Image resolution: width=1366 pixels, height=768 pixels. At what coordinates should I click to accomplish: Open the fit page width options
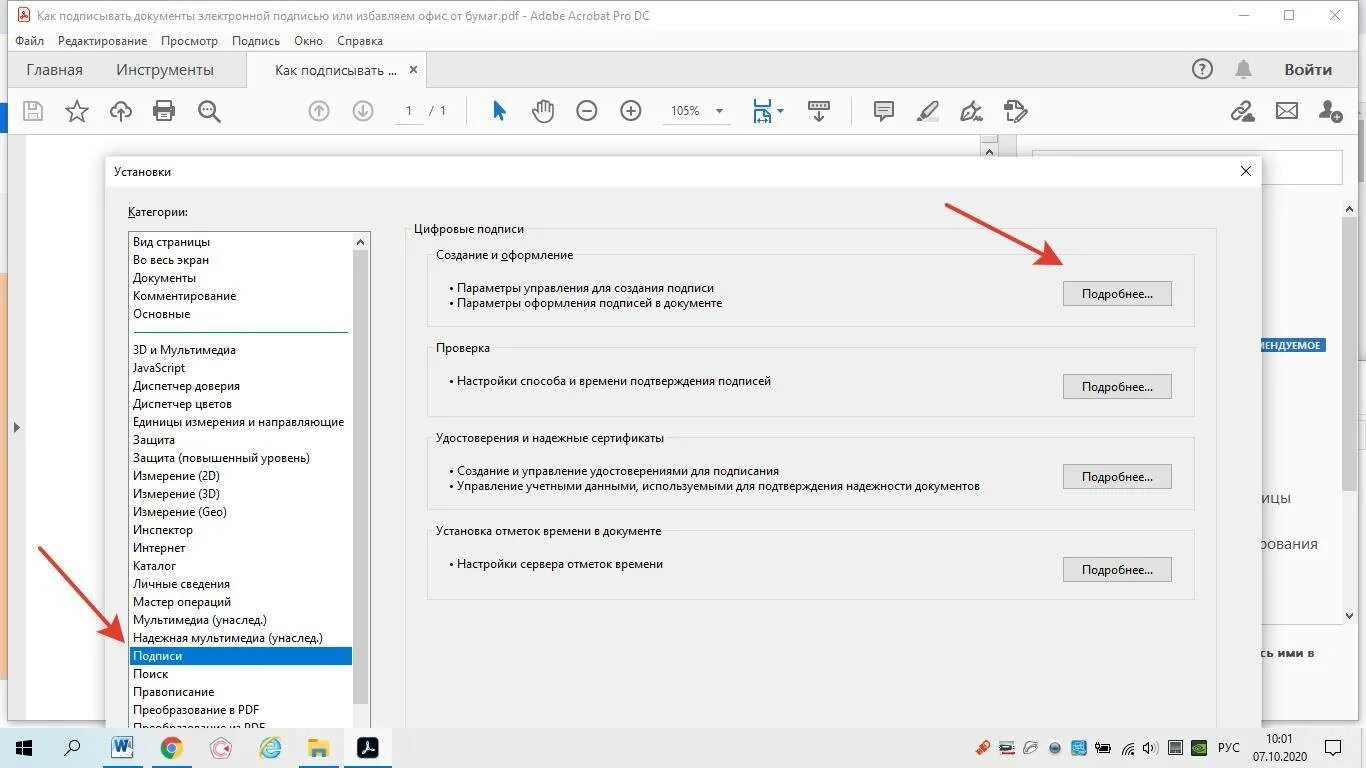click(768, 111)
